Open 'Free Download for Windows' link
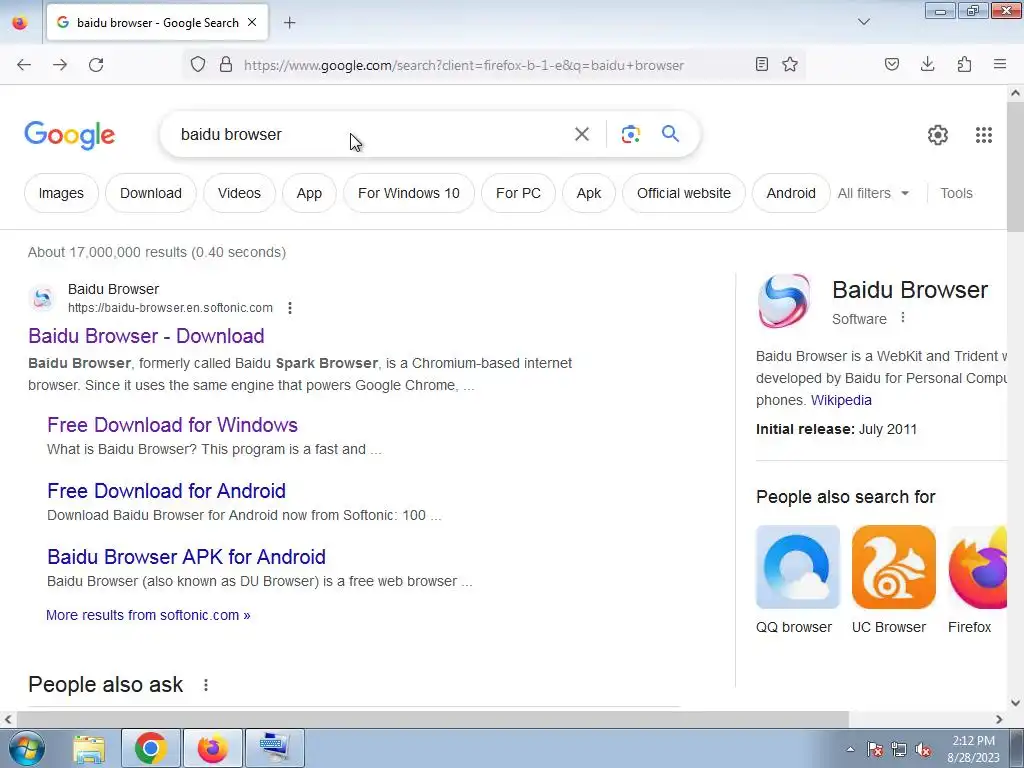The height and width of the screenshot is (768, 1024). click(x=172, y=425)
